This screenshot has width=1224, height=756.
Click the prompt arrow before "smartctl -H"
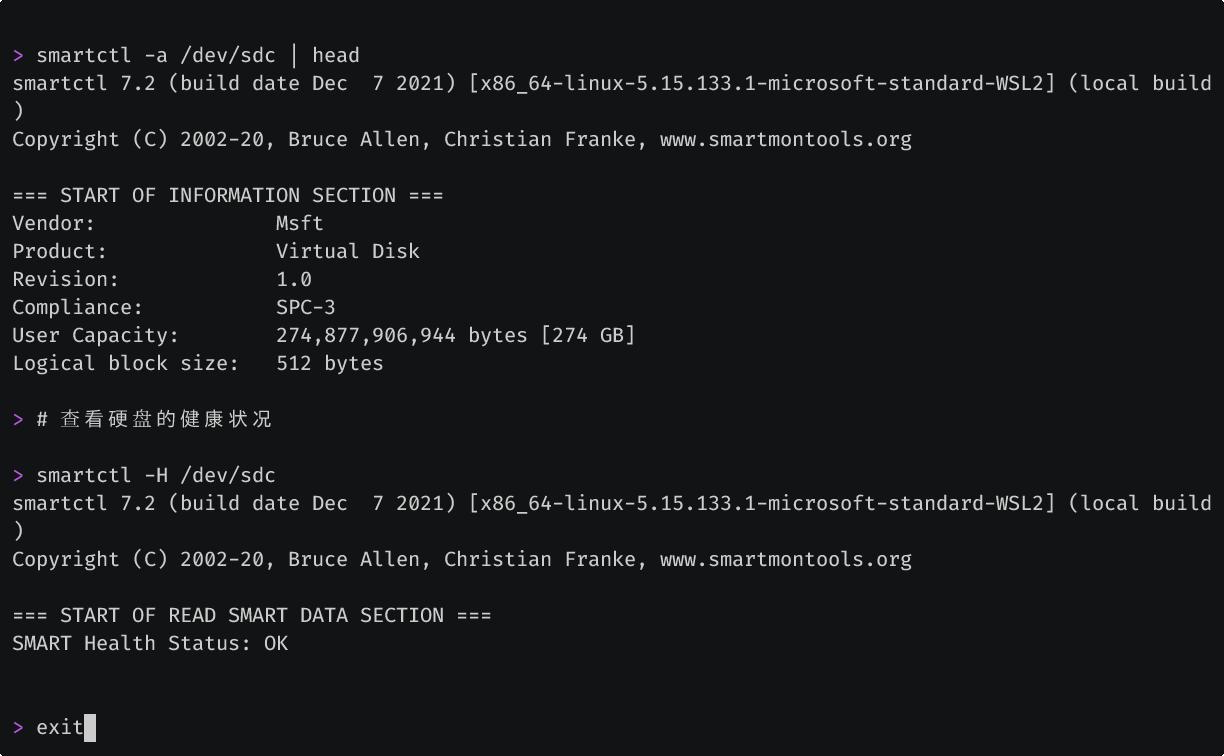pos(18,476)
